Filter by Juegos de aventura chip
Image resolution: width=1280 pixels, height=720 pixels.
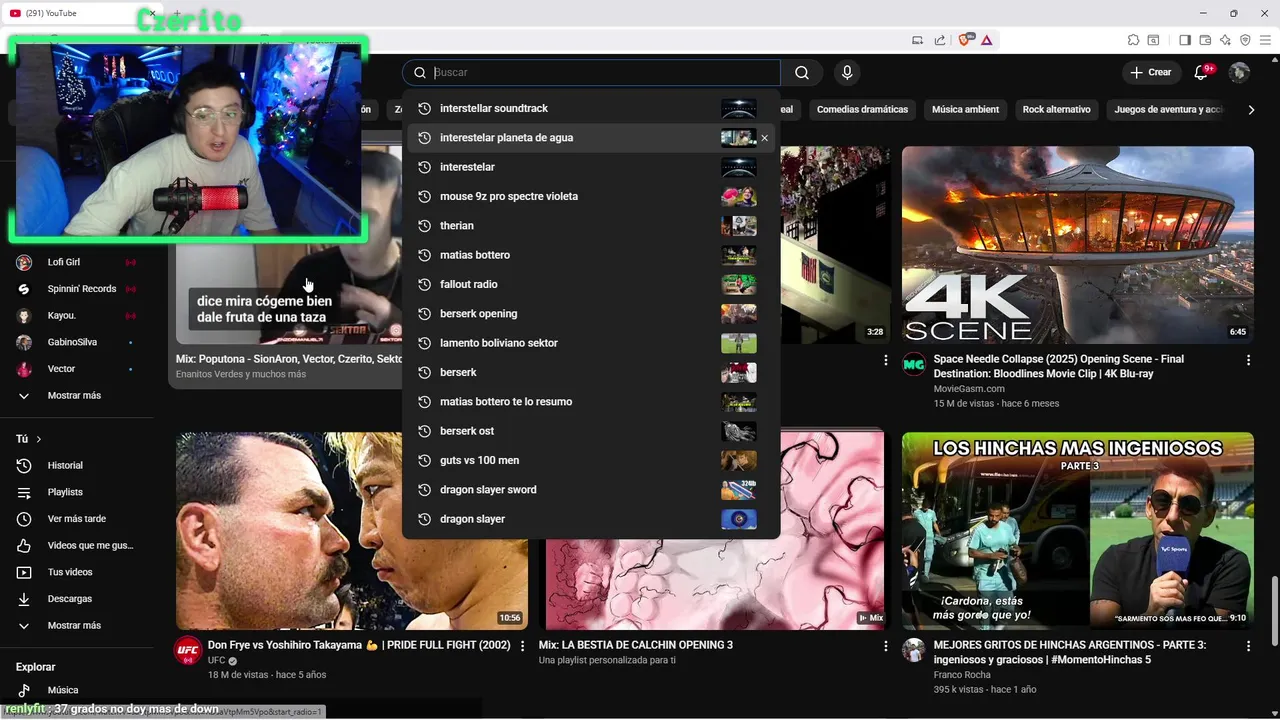point(1168,110)
